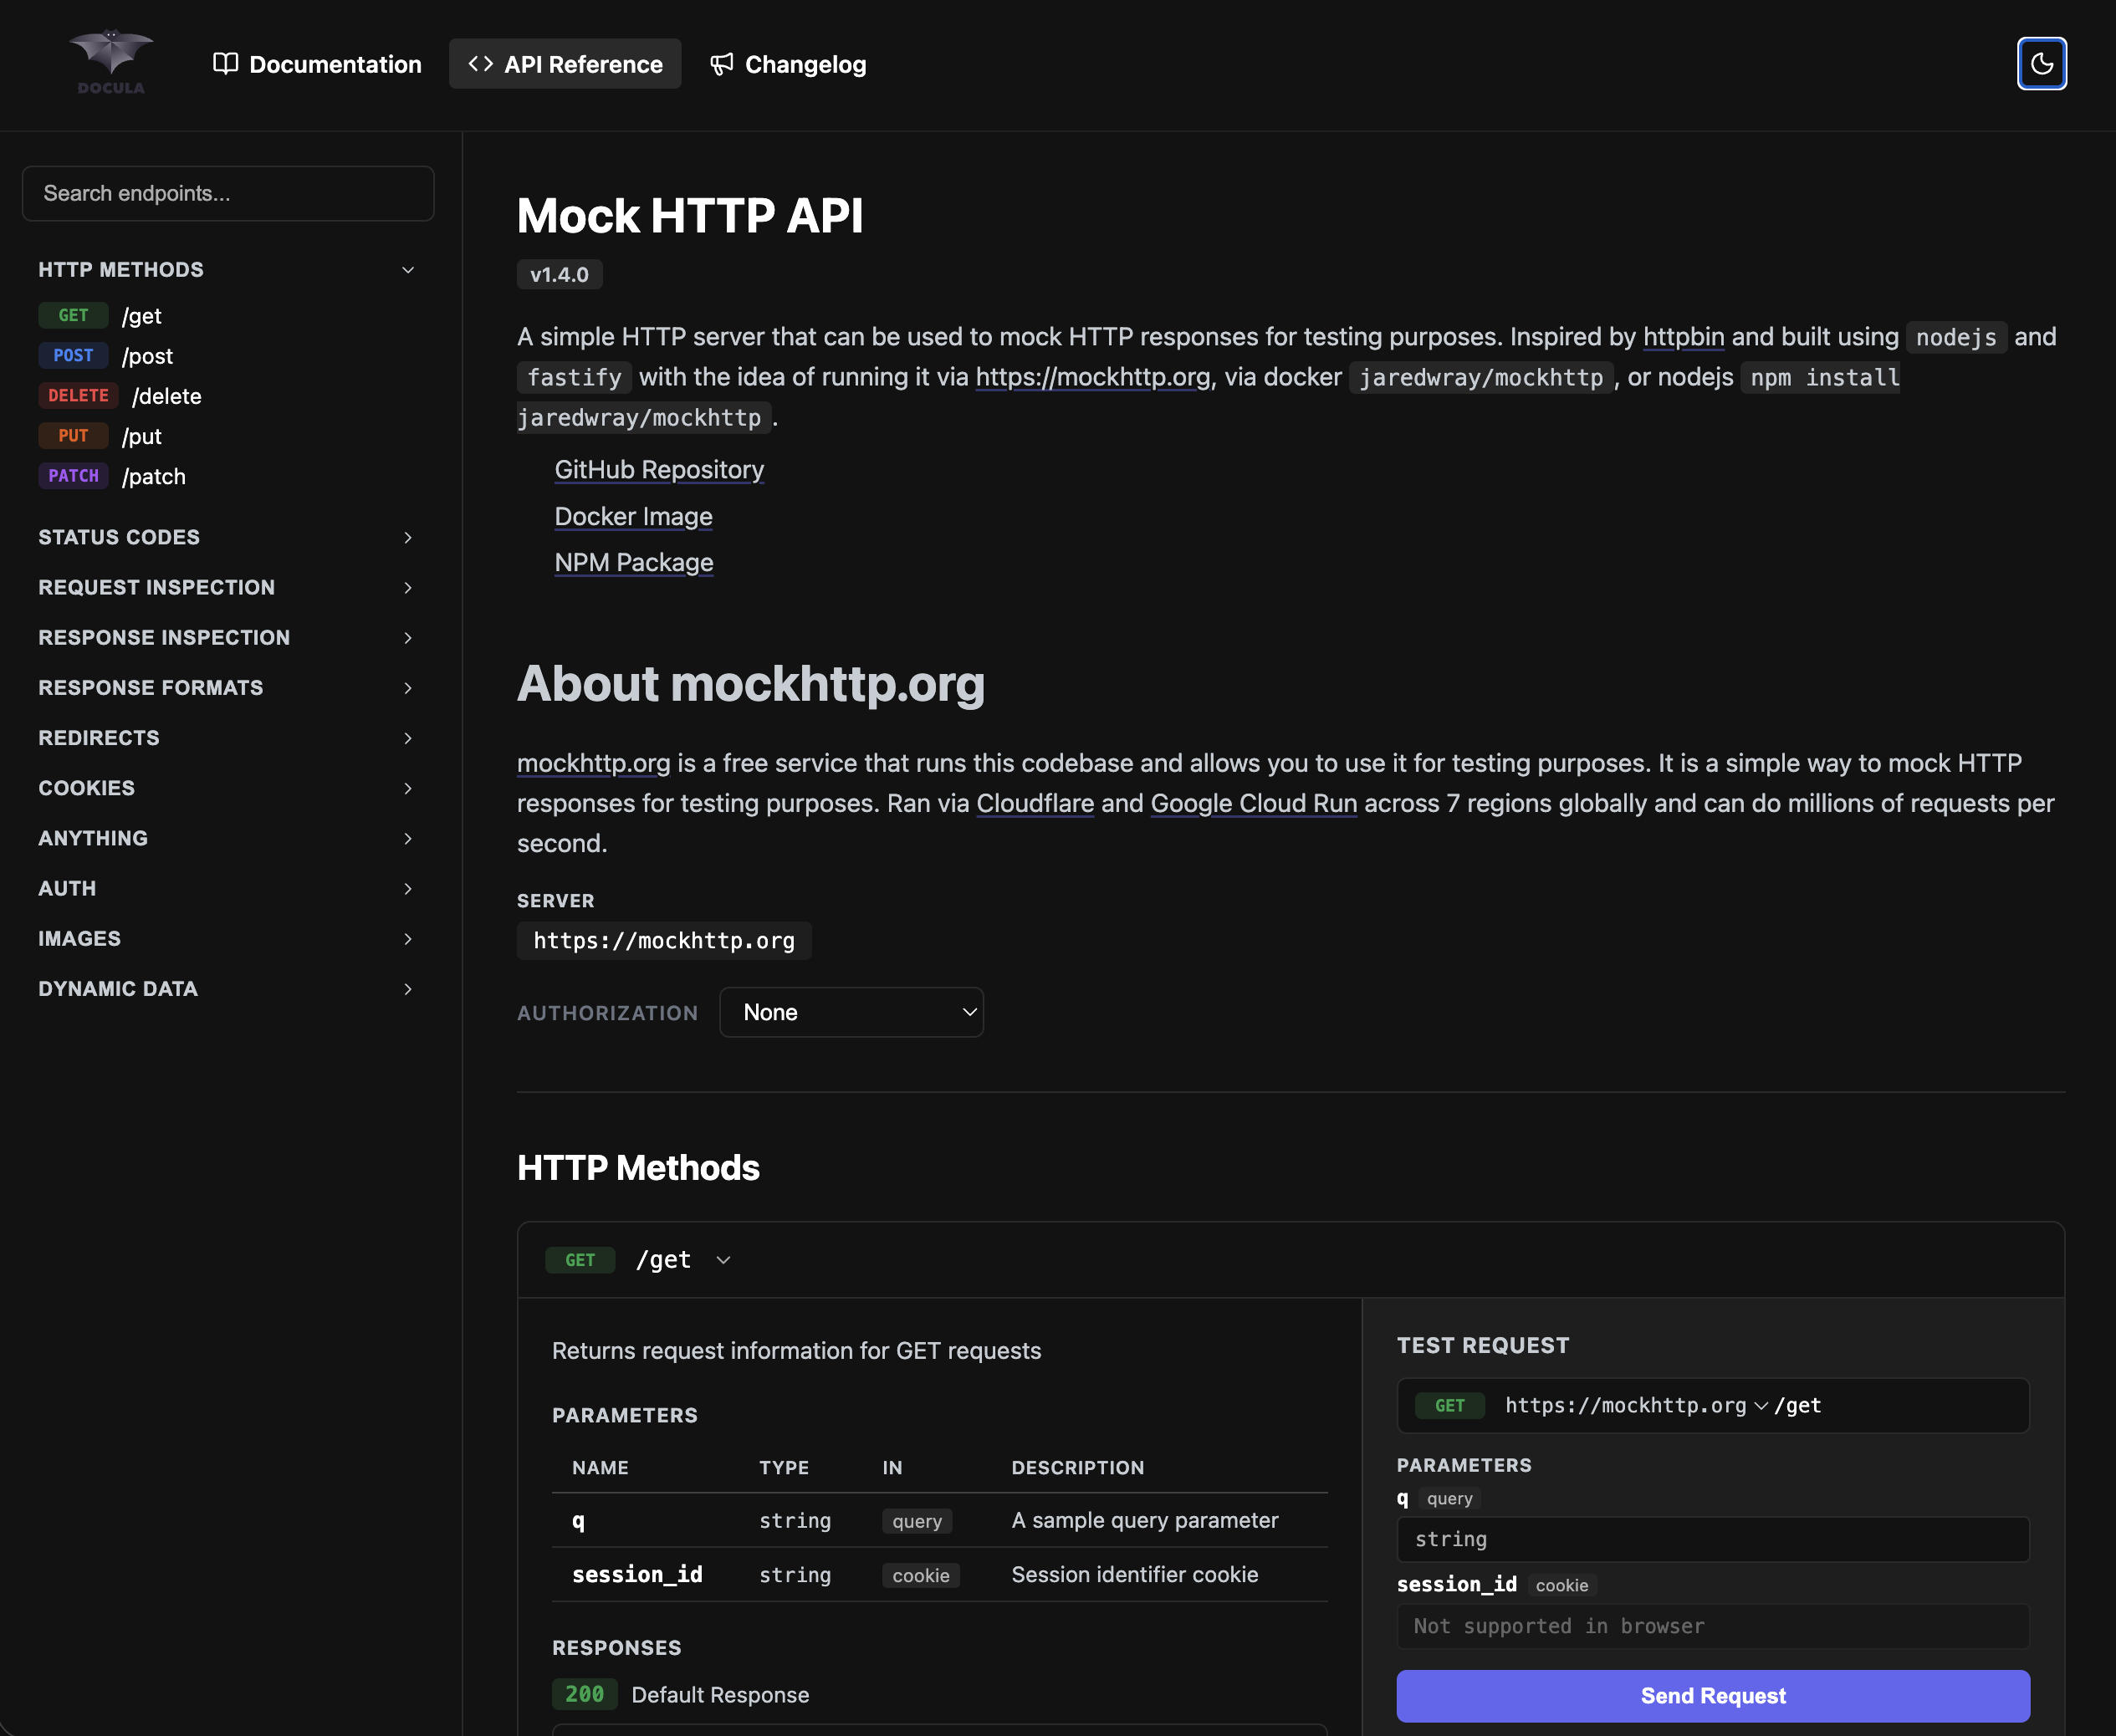Click the search endpoints field
Image resolution: width=2116 pixels, height=1736 pixels.
point(228,193)
